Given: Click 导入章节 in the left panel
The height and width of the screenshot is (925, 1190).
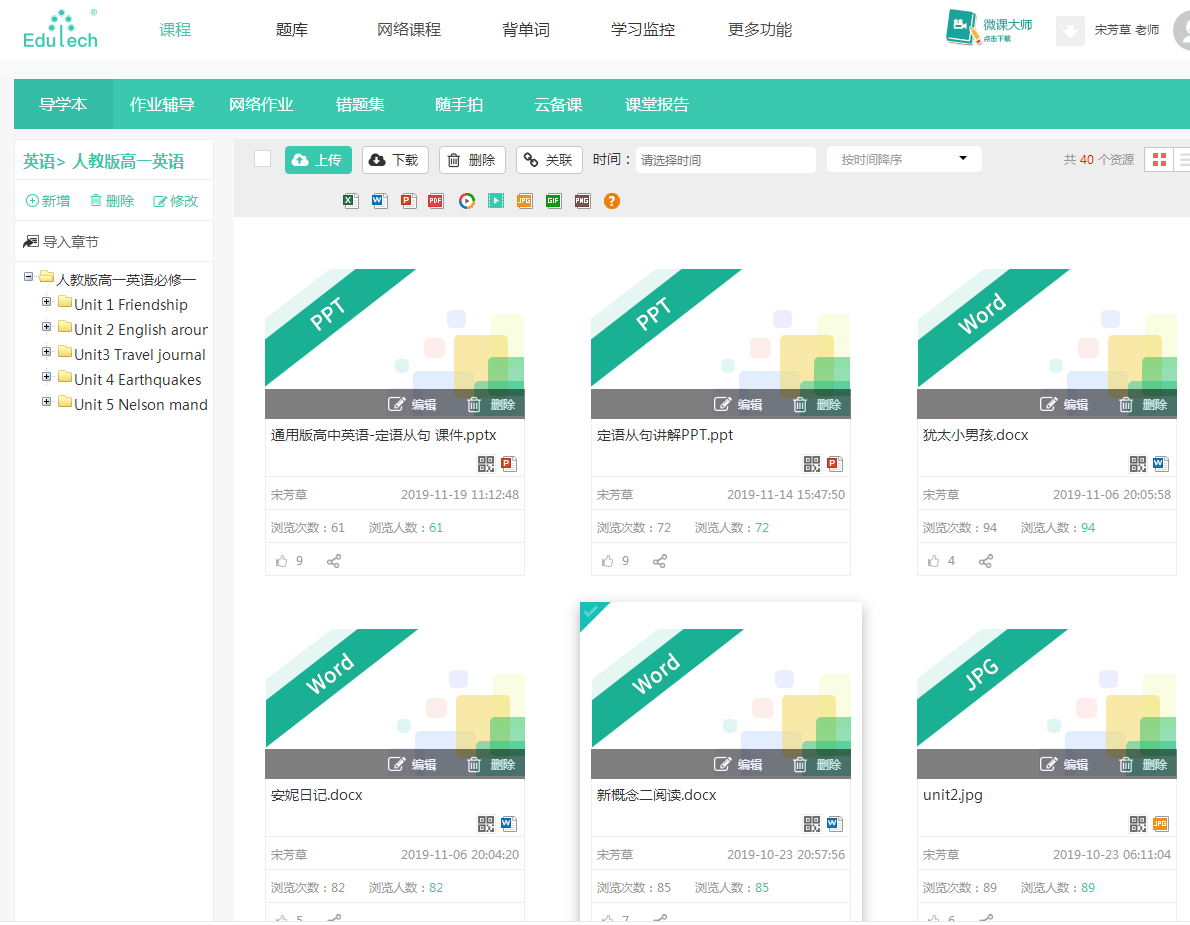Looking at the screenshot, I should point(62,242).
